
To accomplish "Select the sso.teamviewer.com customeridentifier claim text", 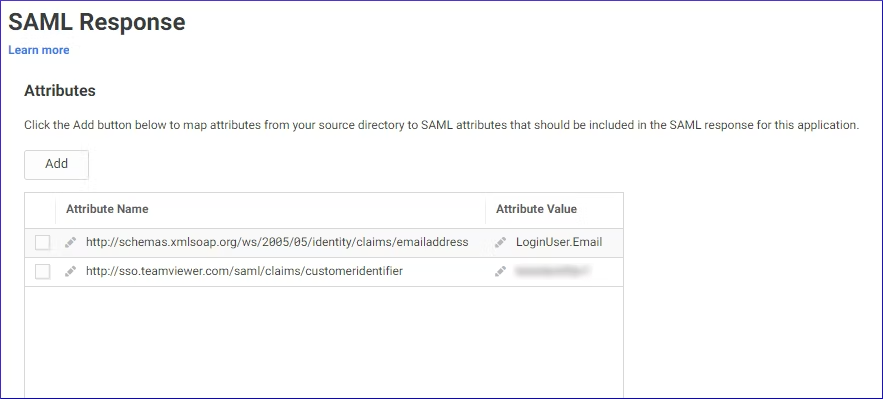I will pyautogui.click(x=244, y=272).
